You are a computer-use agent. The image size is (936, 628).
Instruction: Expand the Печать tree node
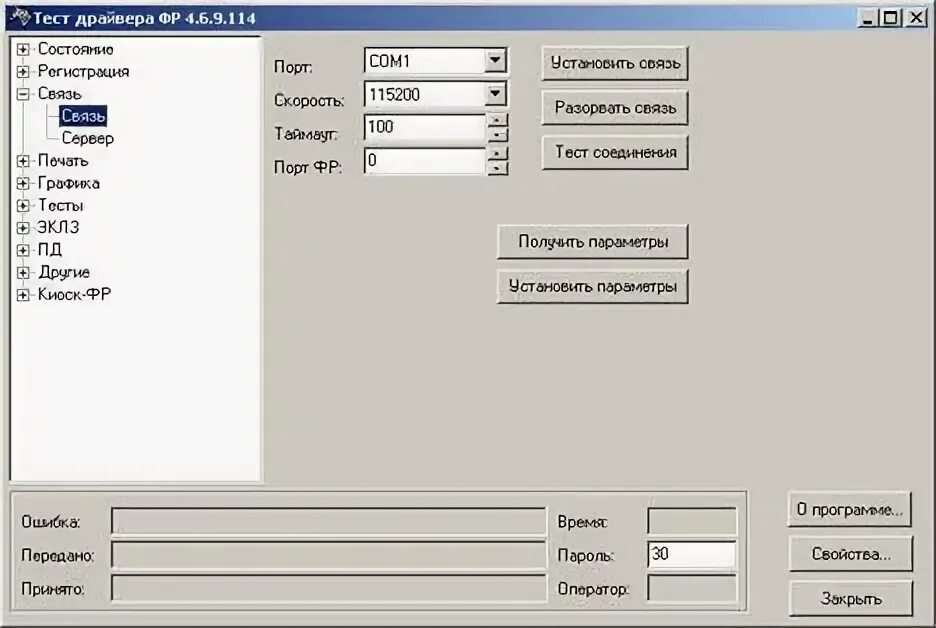pos(23,161)
